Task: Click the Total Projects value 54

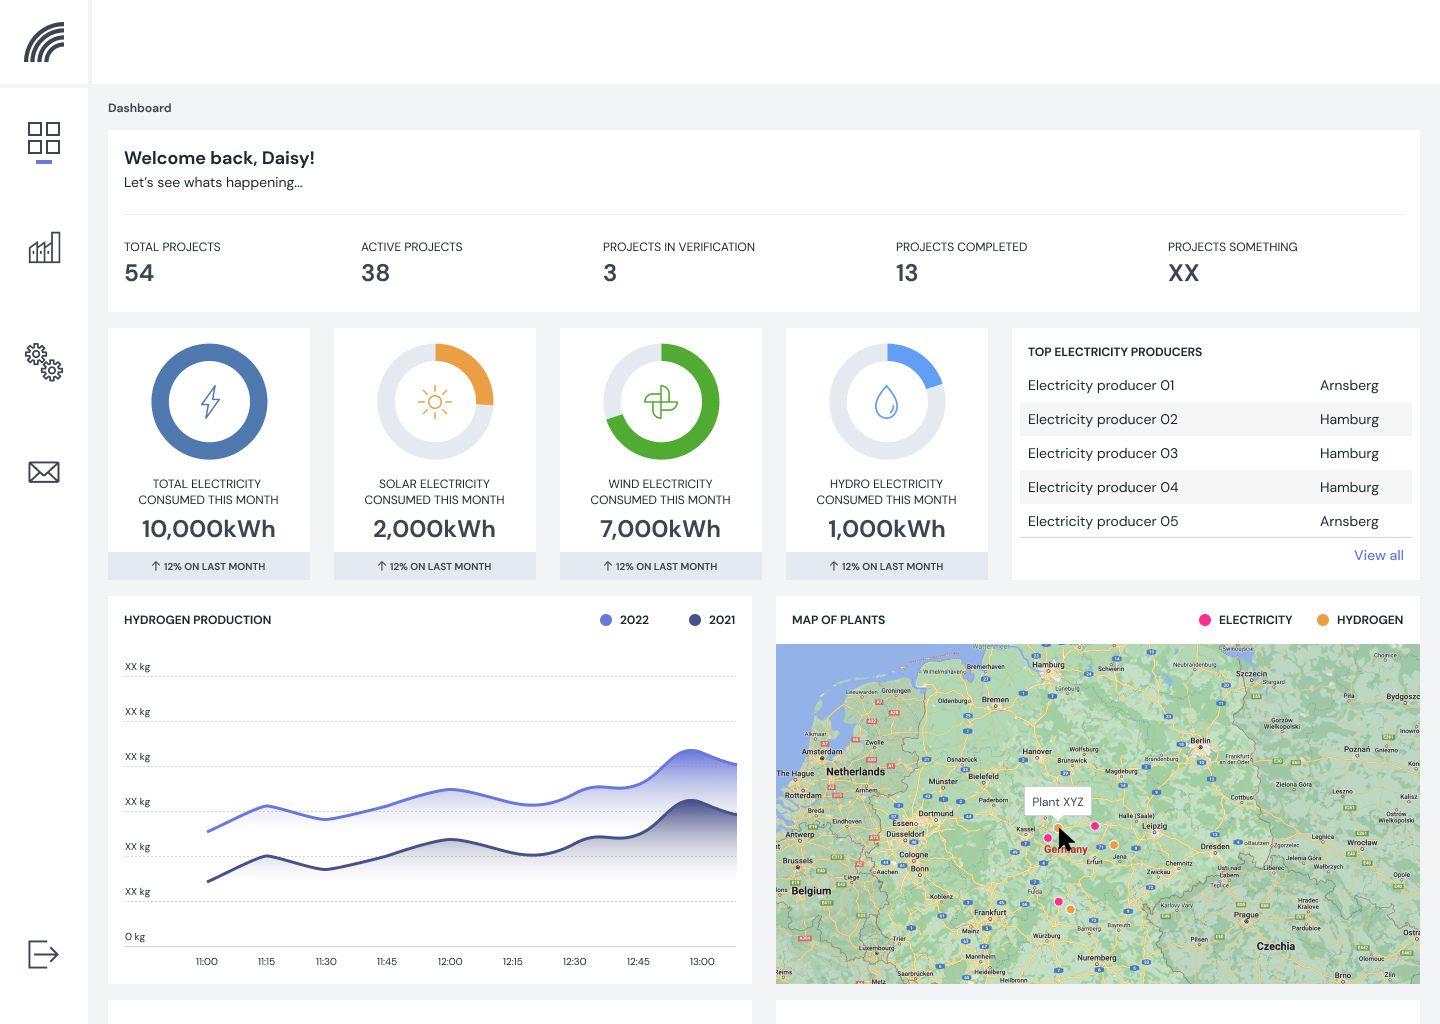Action: (x=139, y=273)
